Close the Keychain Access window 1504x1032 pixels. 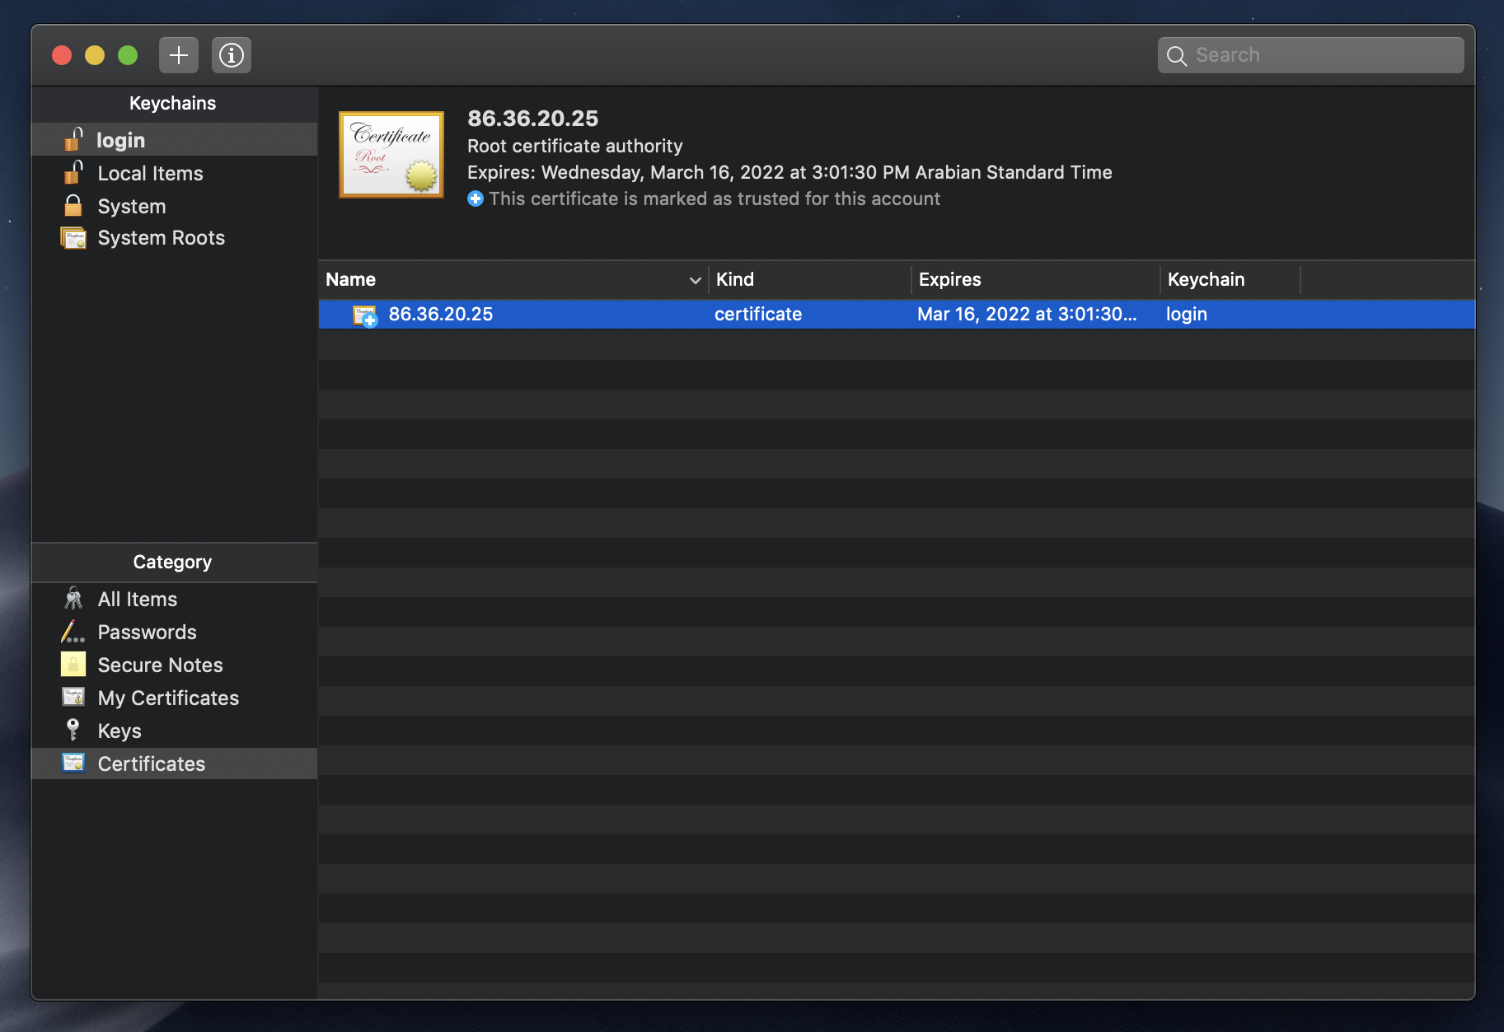coord(62,55)
